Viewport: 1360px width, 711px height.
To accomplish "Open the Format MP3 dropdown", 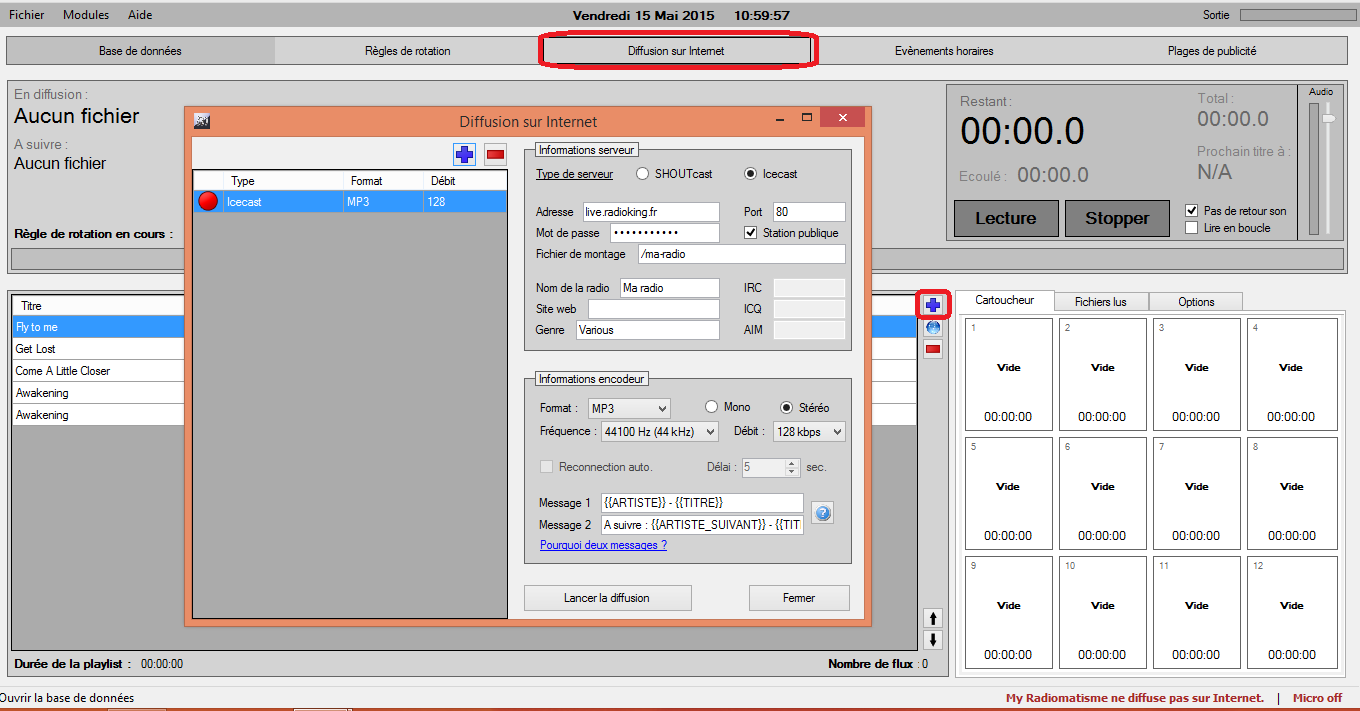I will point(629,408).
